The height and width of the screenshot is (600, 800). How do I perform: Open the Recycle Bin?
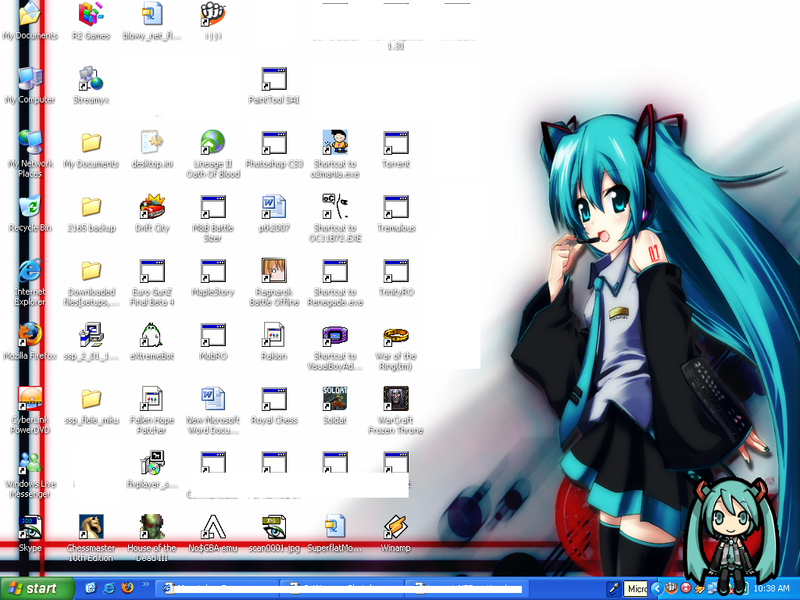[30, 207]
